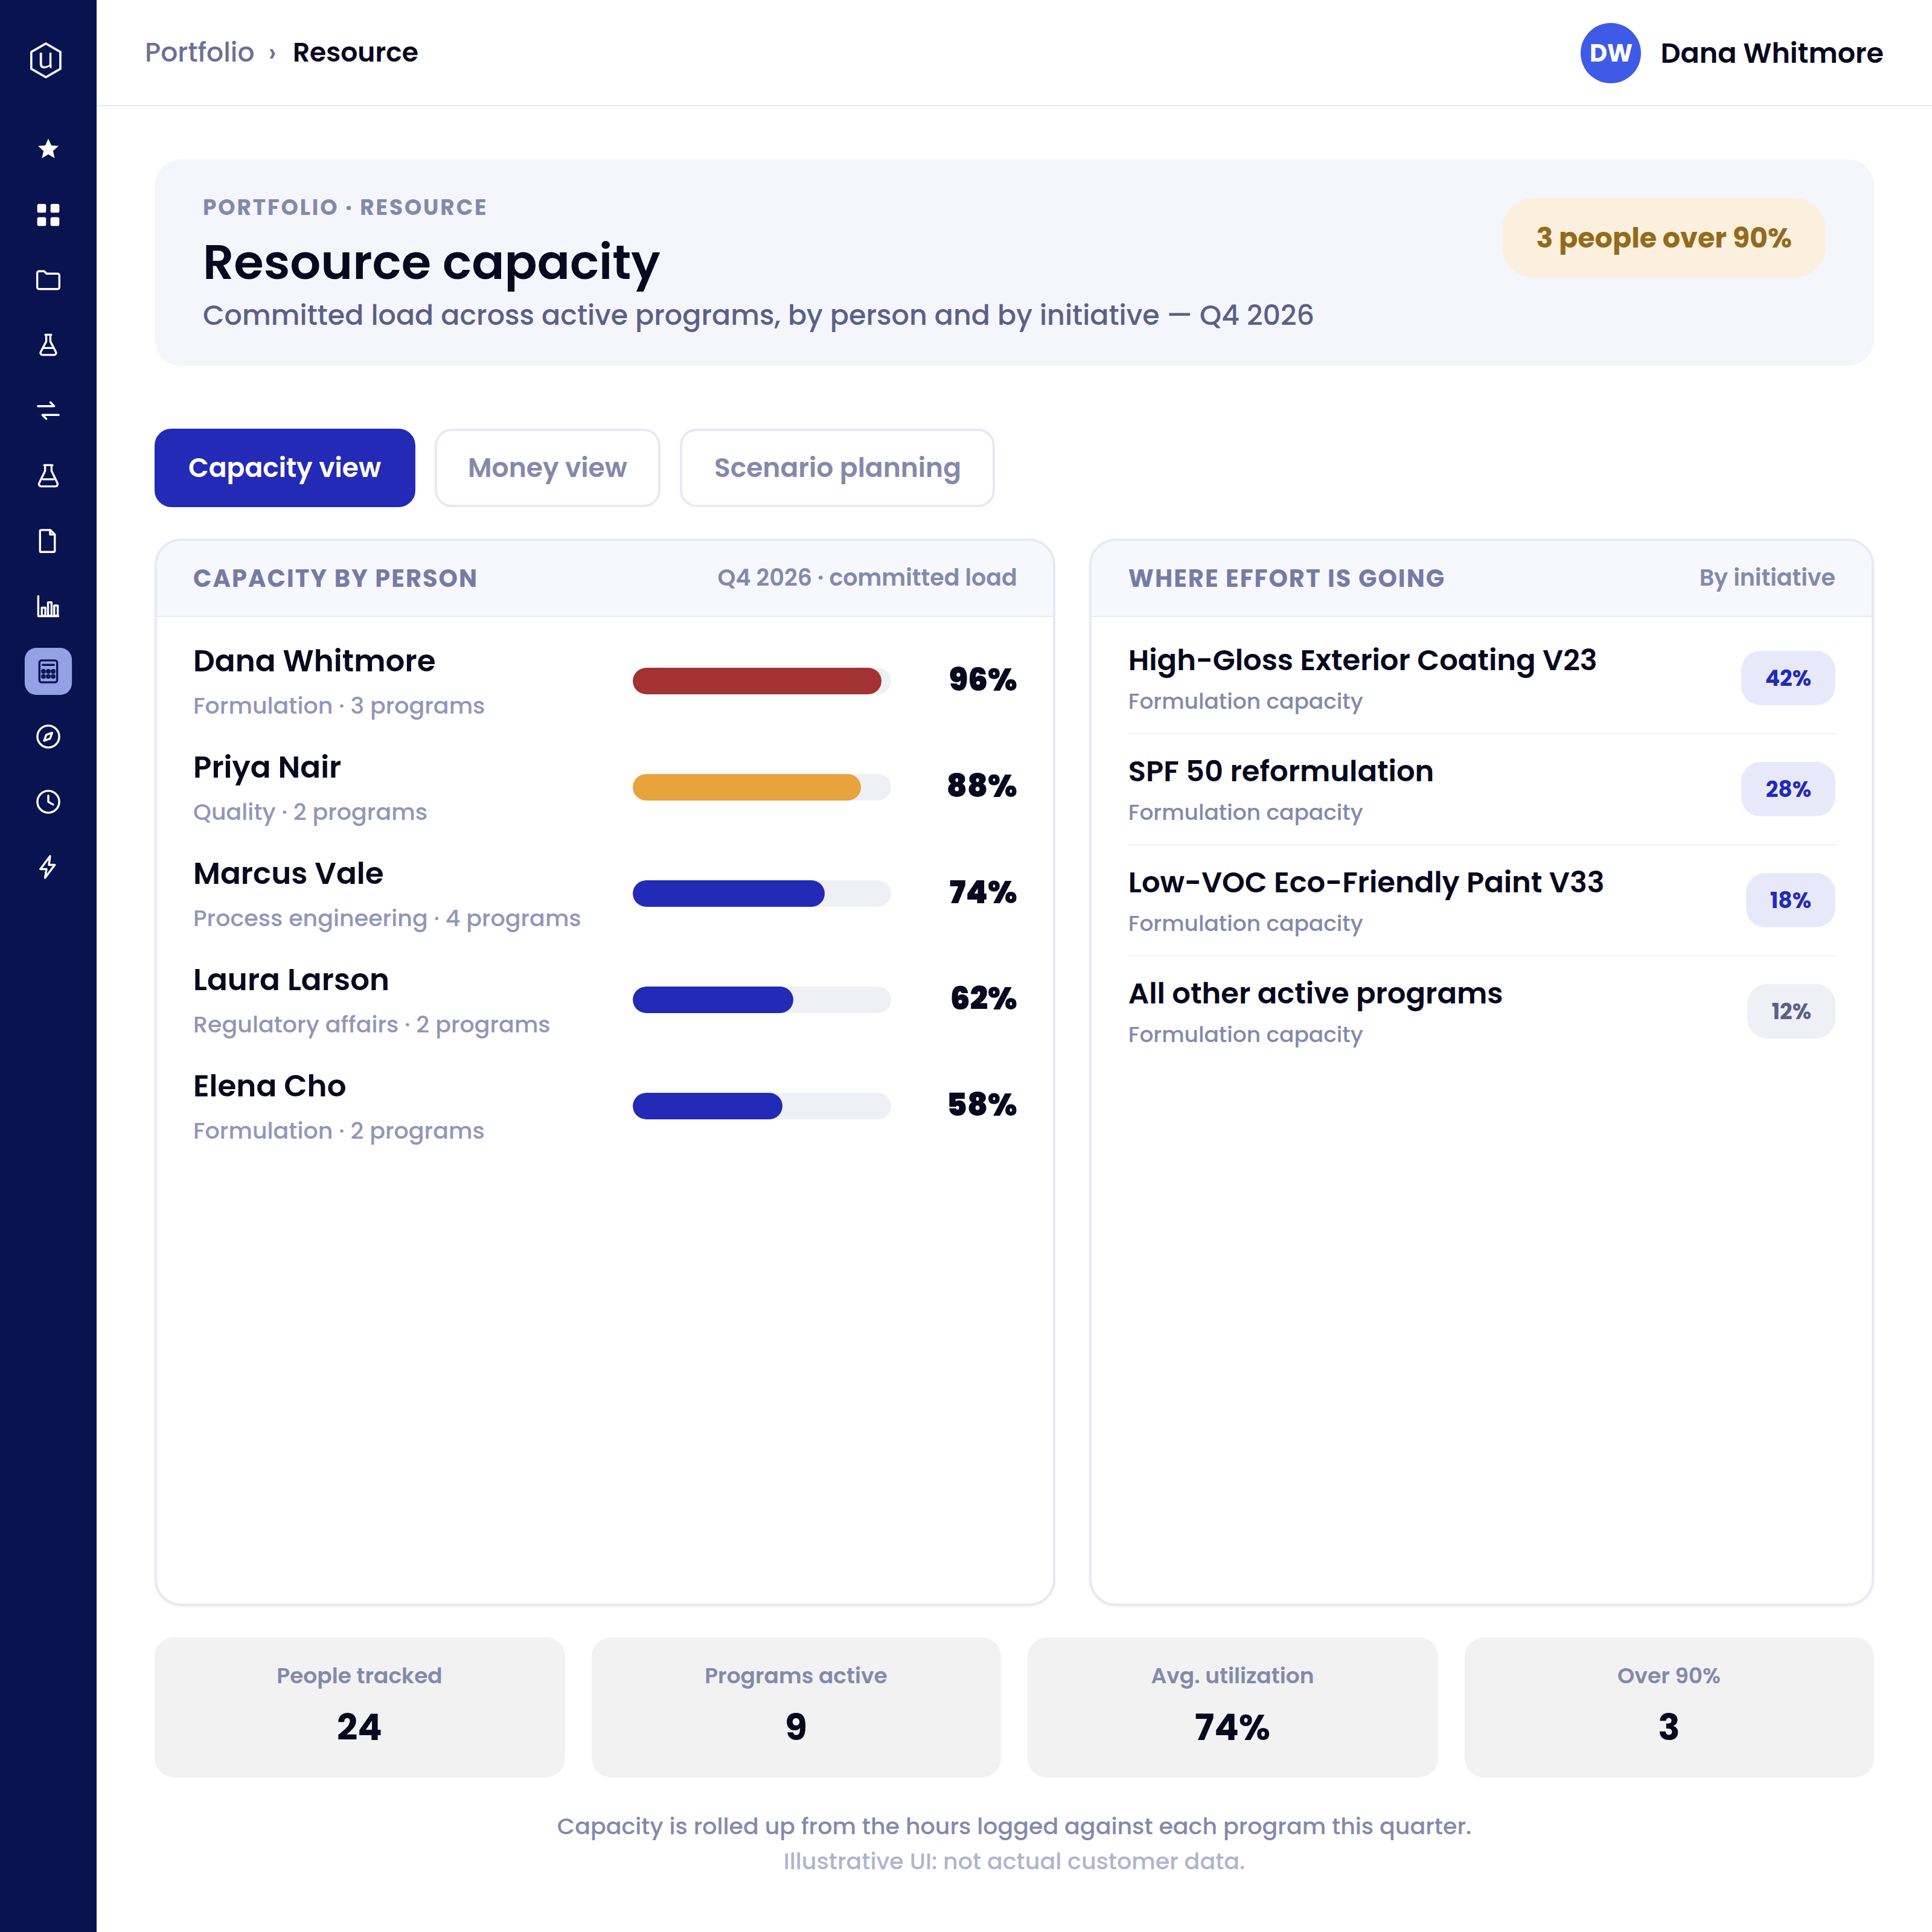Screen dimensions: 1932x1932
Task: Click the 42% initiative badge
Action: 1788,678
